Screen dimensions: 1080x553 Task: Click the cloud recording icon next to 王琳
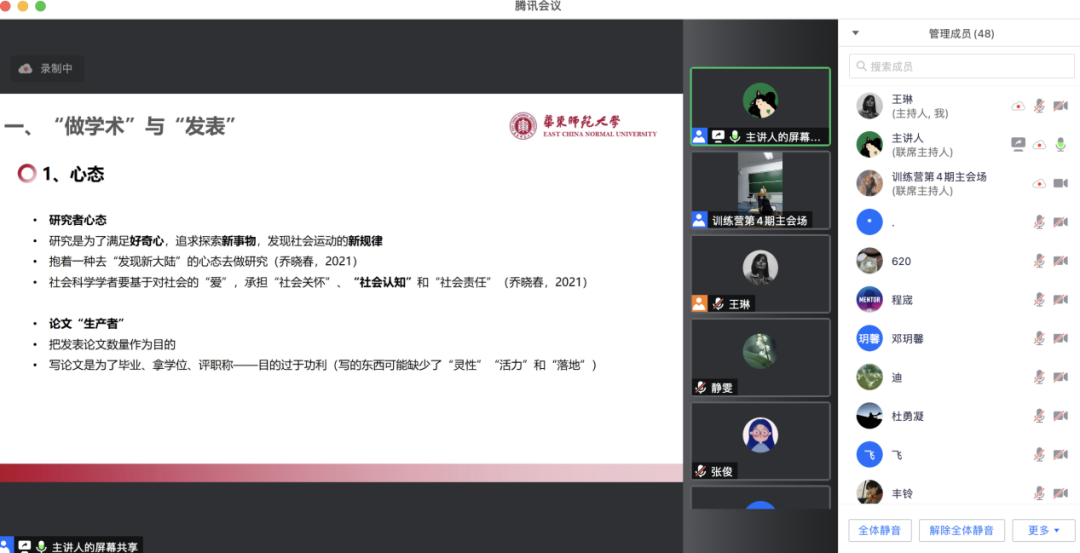[1018, 106]
